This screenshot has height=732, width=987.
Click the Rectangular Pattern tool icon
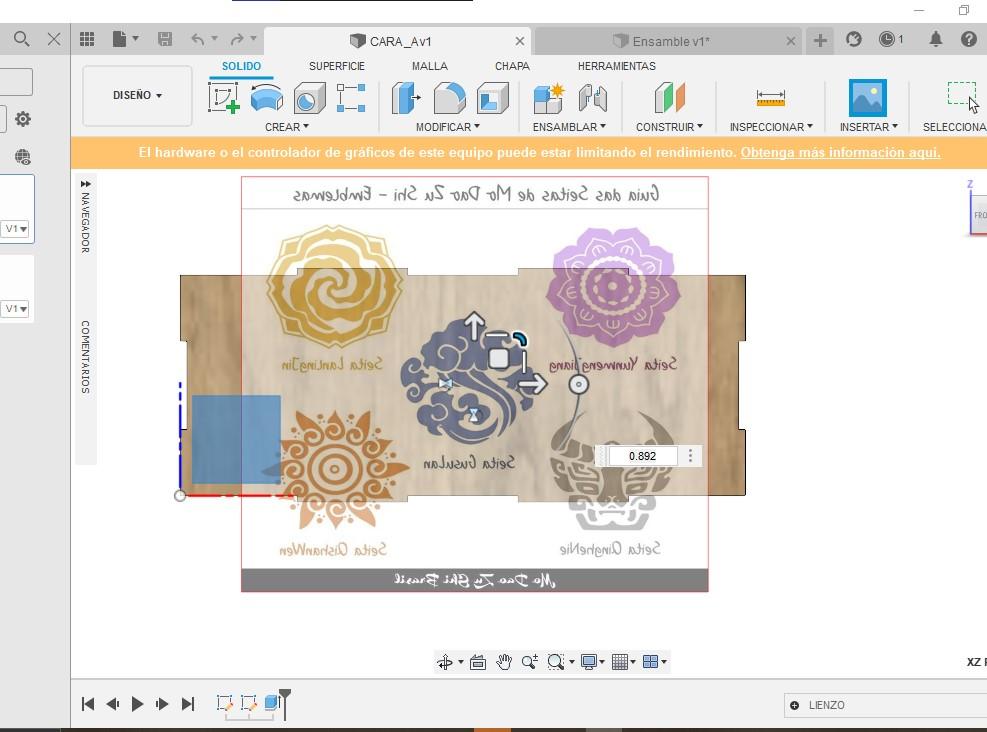point(351,98)
